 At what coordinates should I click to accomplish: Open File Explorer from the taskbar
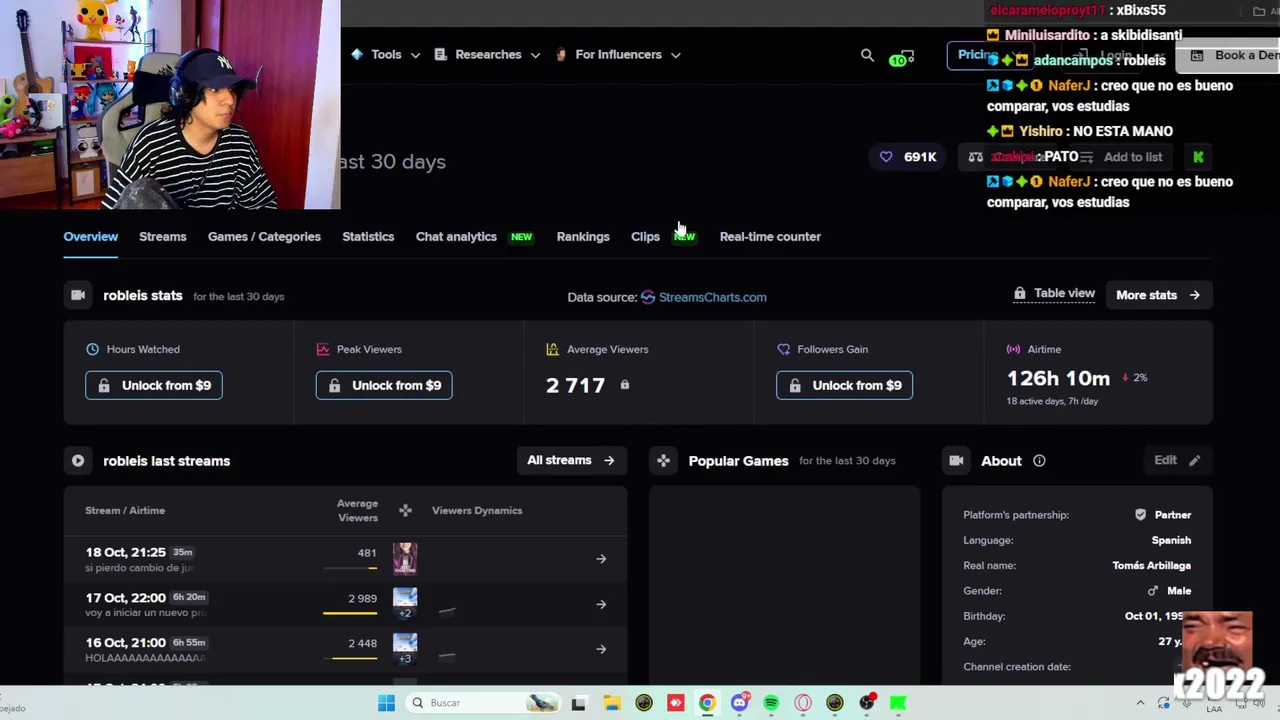click(x=611, y=703)
